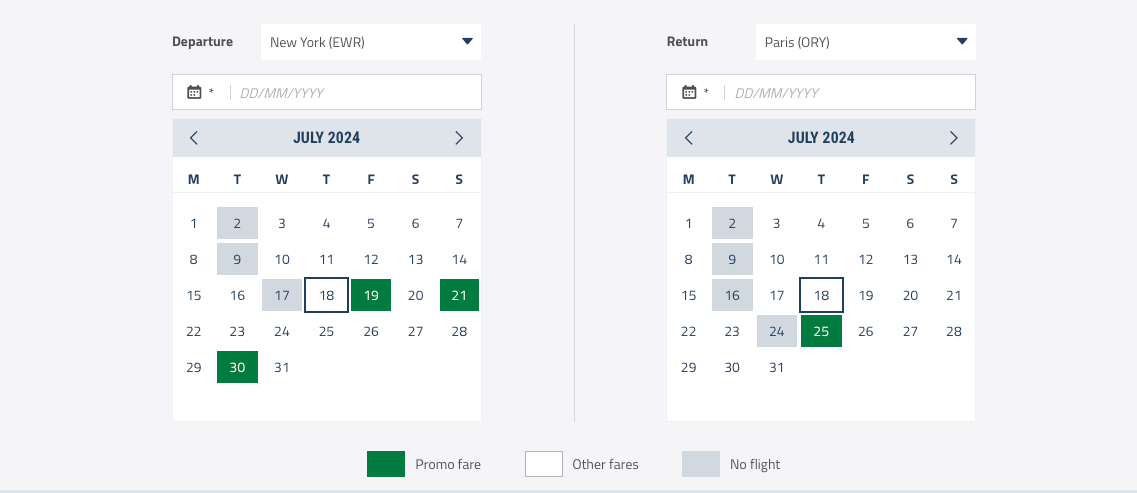Choose July 26 as the return date

(866, 331)
